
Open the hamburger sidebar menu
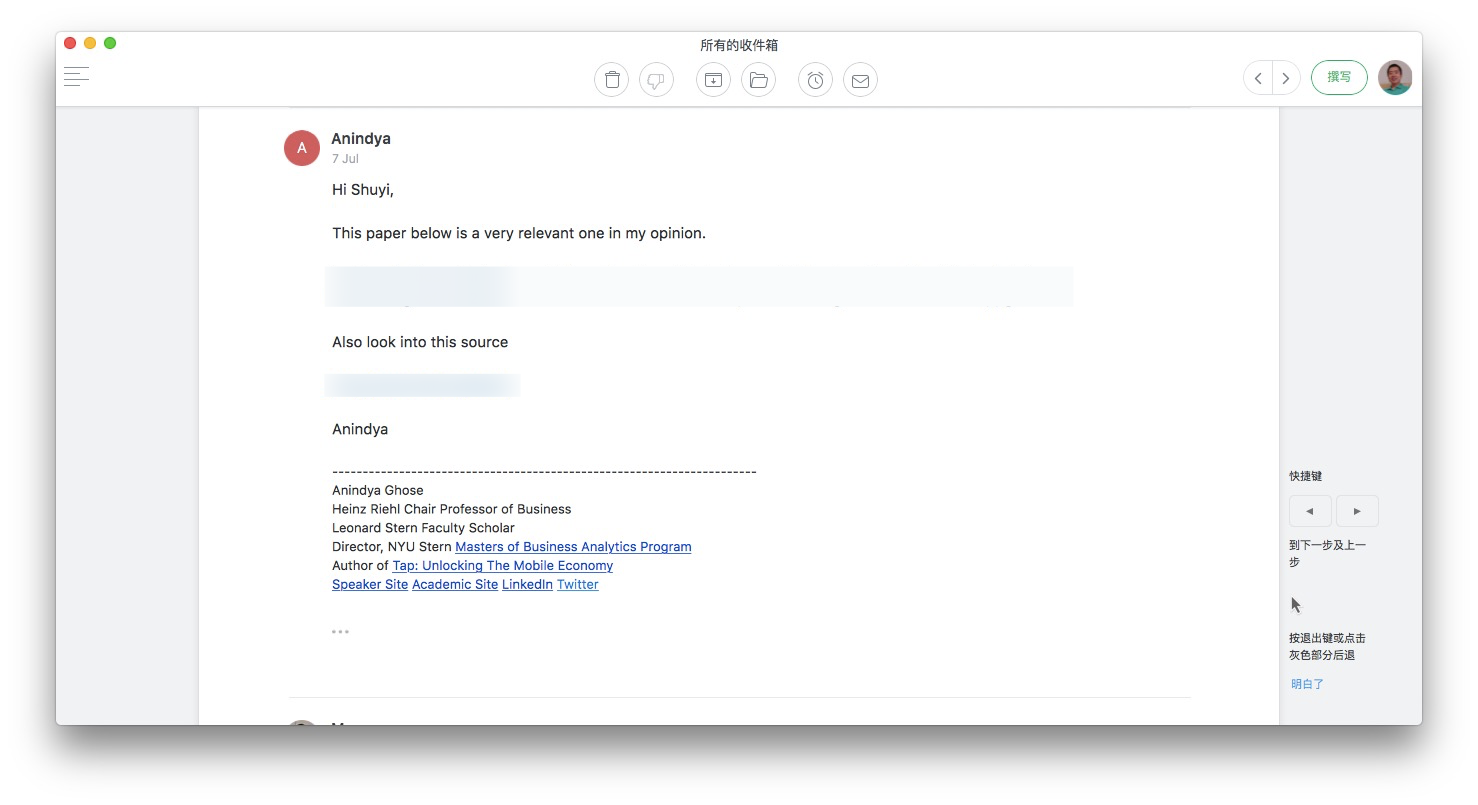[76, 76]
